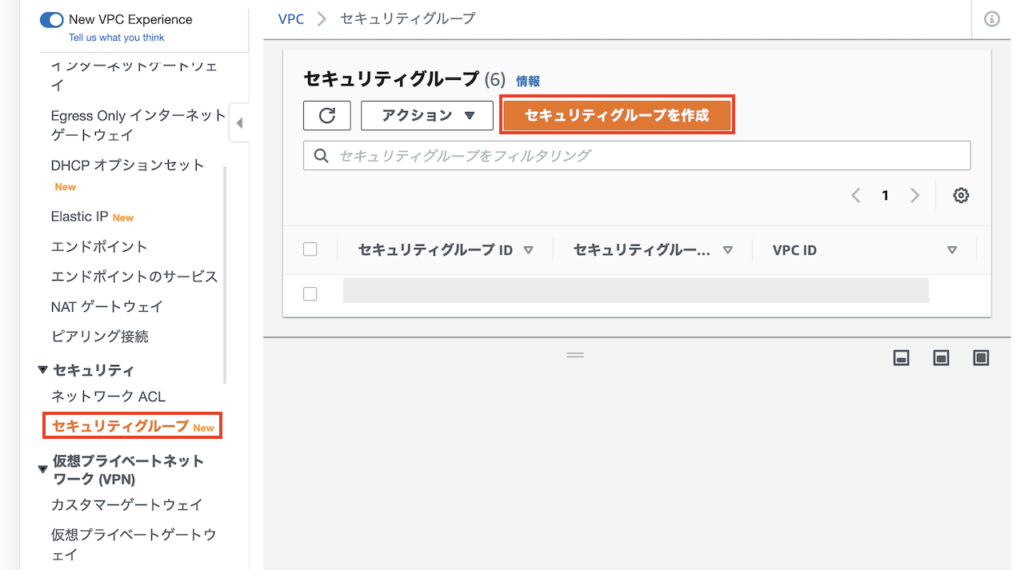Collapse the 仮想プライベートネットワーク (VPN) section
This screenshot has width=1024, height=570.
[x=43, y=468]
